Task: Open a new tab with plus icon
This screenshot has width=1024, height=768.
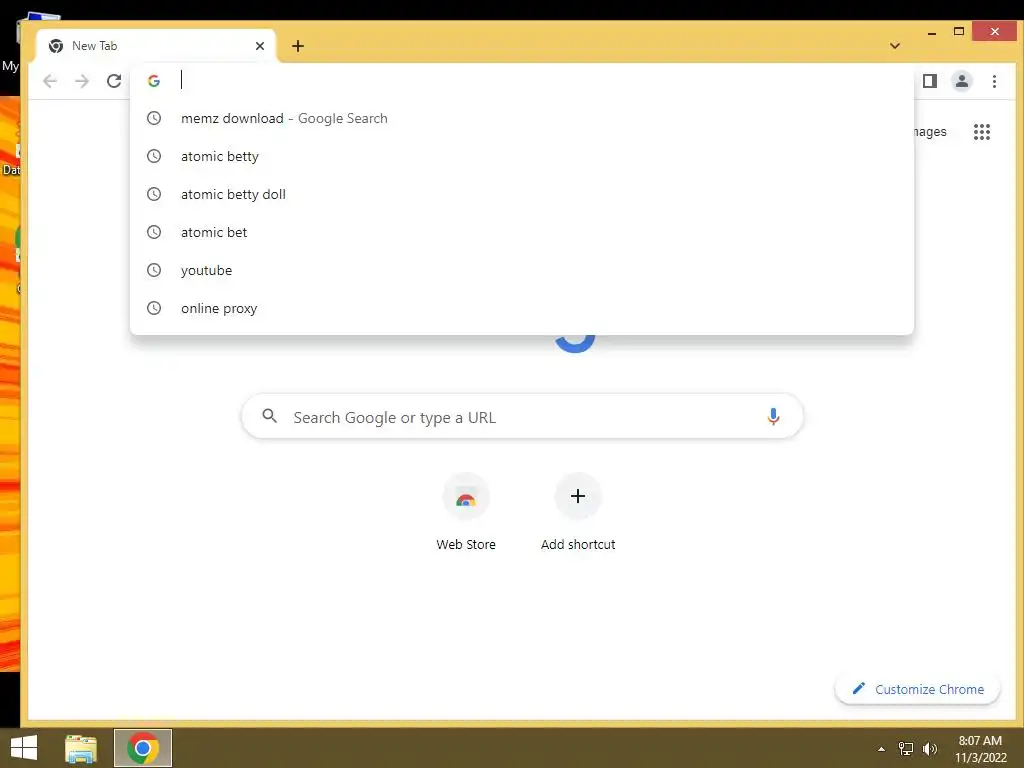Action: [298, 46]
